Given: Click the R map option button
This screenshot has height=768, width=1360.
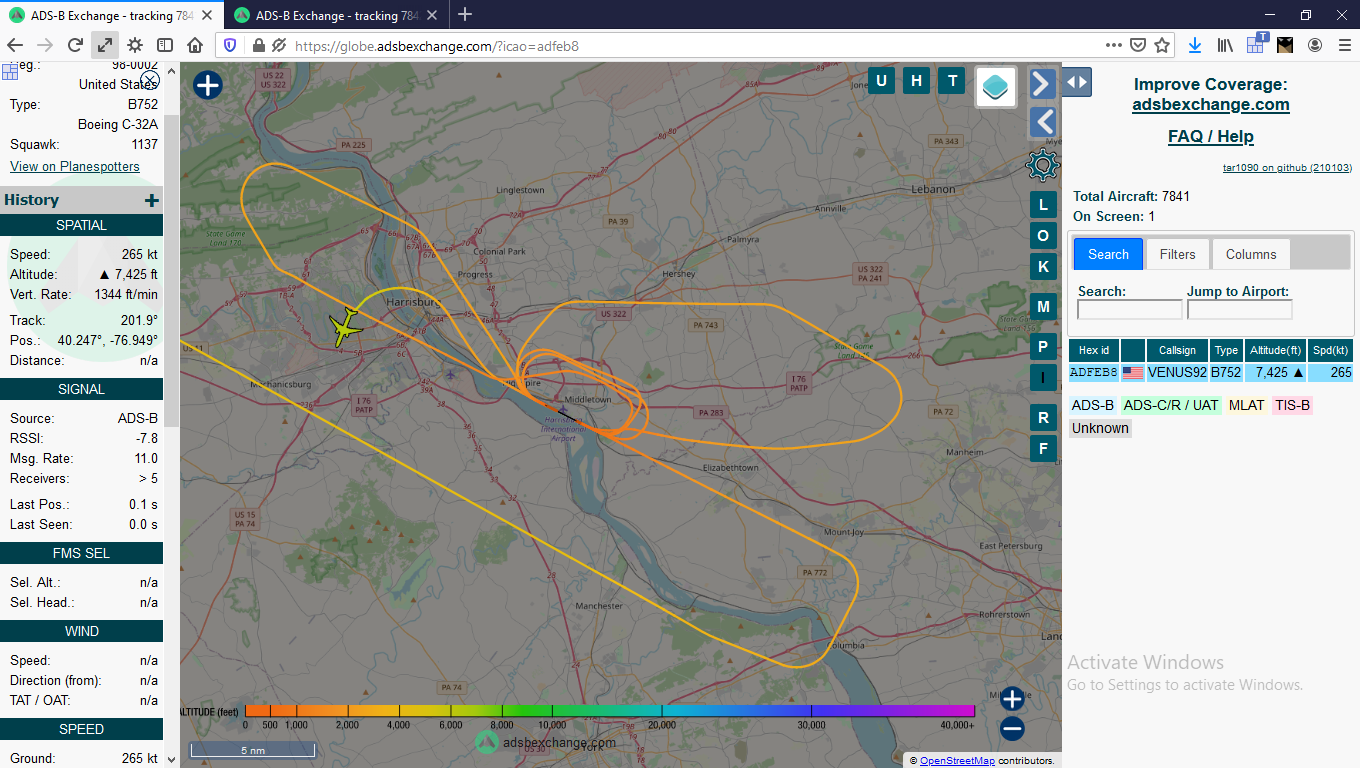Looking at the screenshot, I should point(1043,418).
